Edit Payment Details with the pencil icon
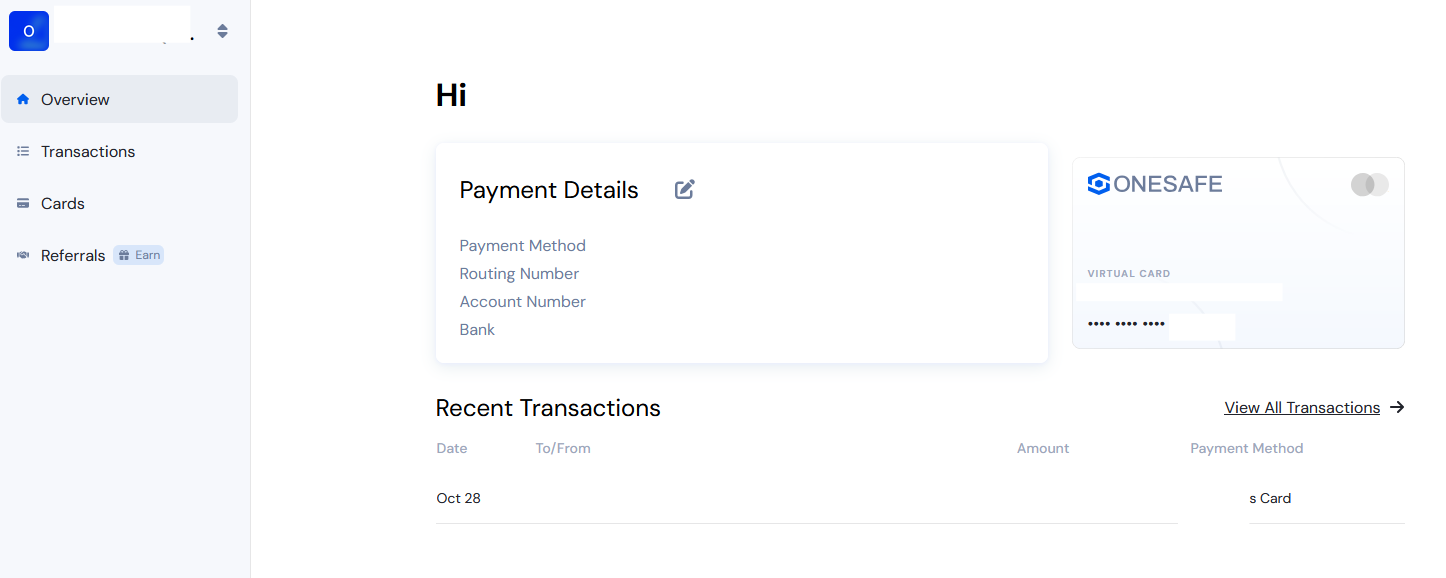 (x=685, y=189)
